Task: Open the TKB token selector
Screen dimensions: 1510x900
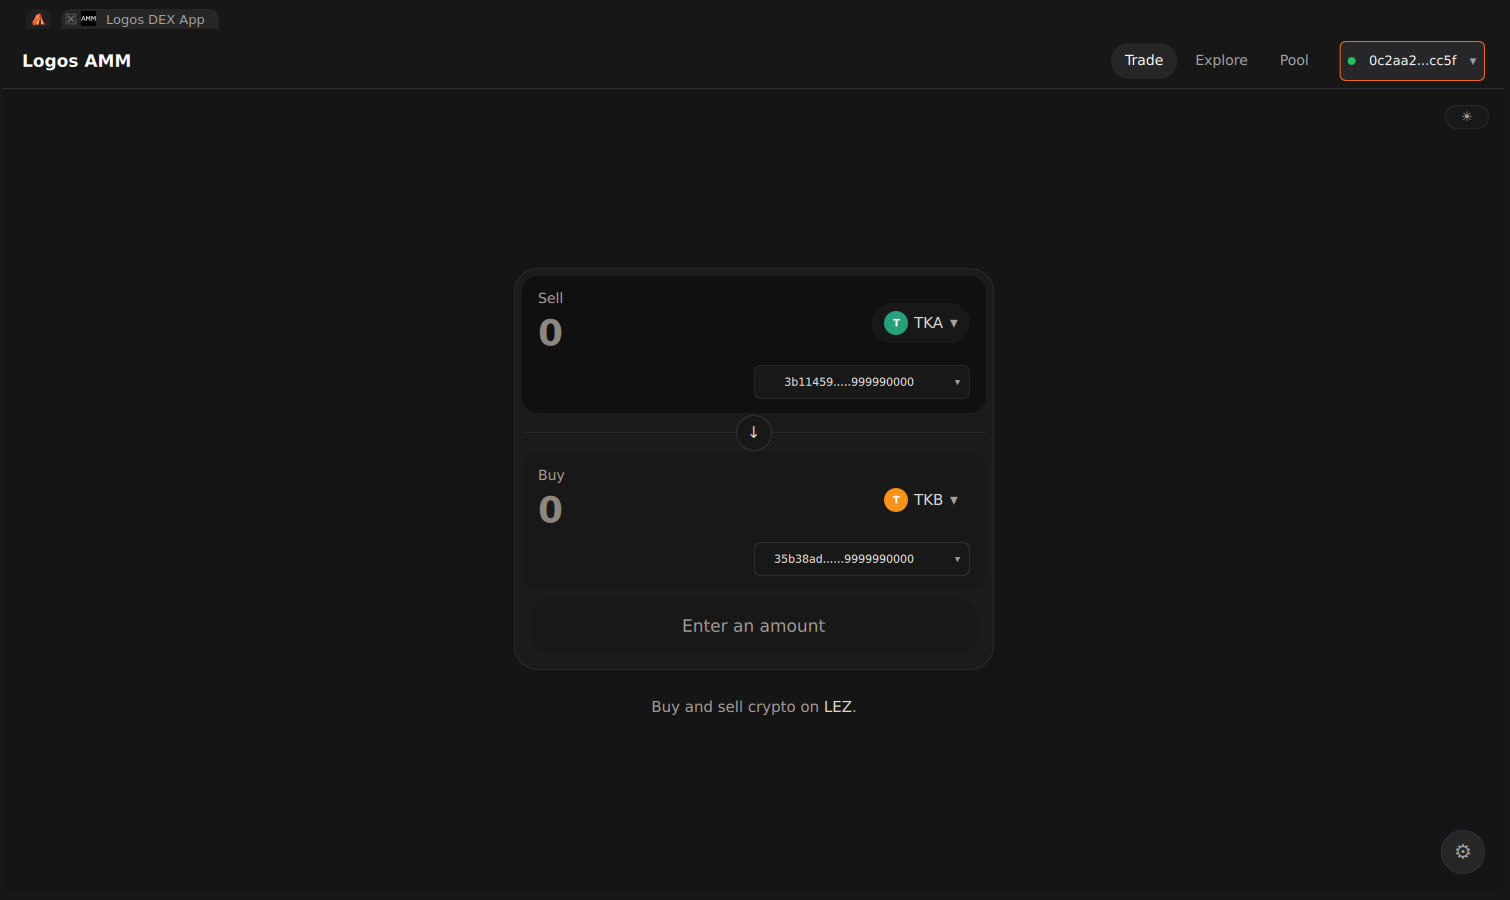Action: click(x=921, y=500)
